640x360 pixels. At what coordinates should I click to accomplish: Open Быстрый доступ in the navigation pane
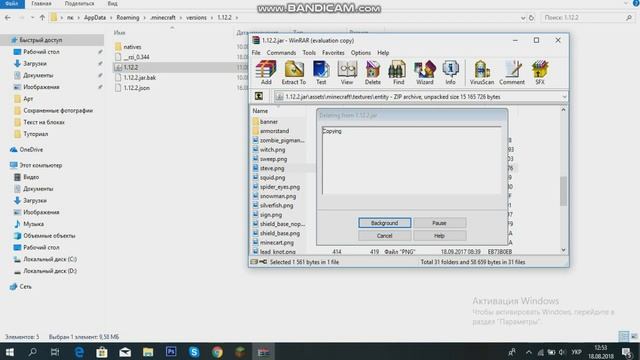click(41, 40)
